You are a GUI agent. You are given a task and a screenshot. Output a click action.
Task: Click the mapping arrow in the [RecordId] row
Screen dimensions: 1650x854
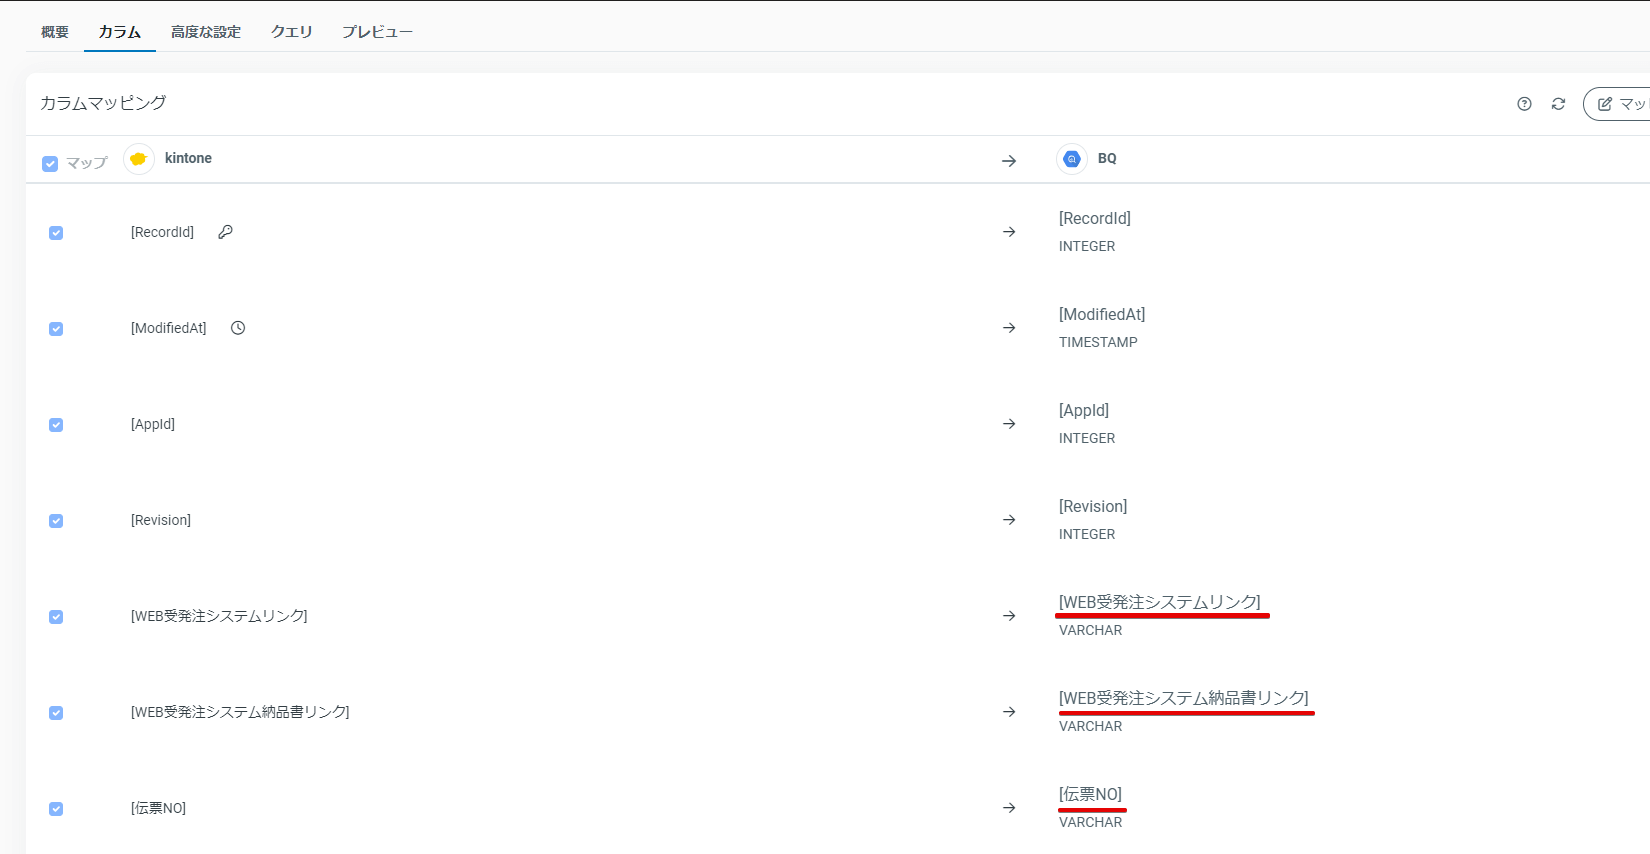pyautogui.click(x=1009, y=232)
